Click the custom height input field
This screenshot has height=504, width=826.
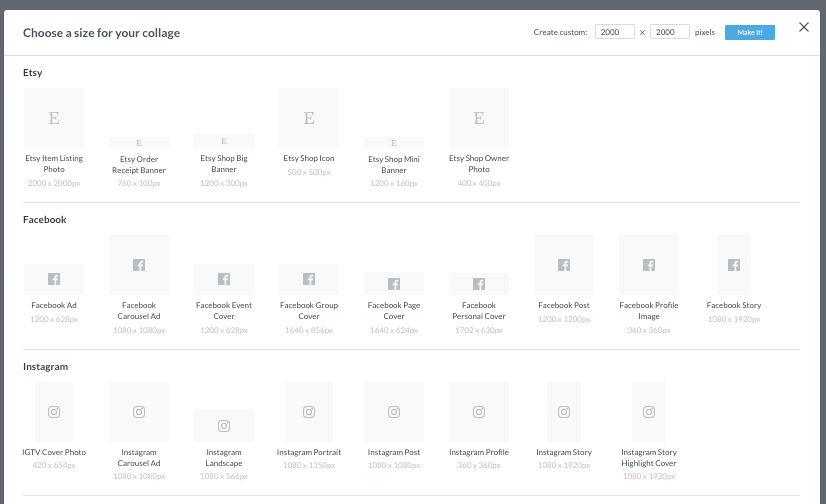click(x=670, y=32)
